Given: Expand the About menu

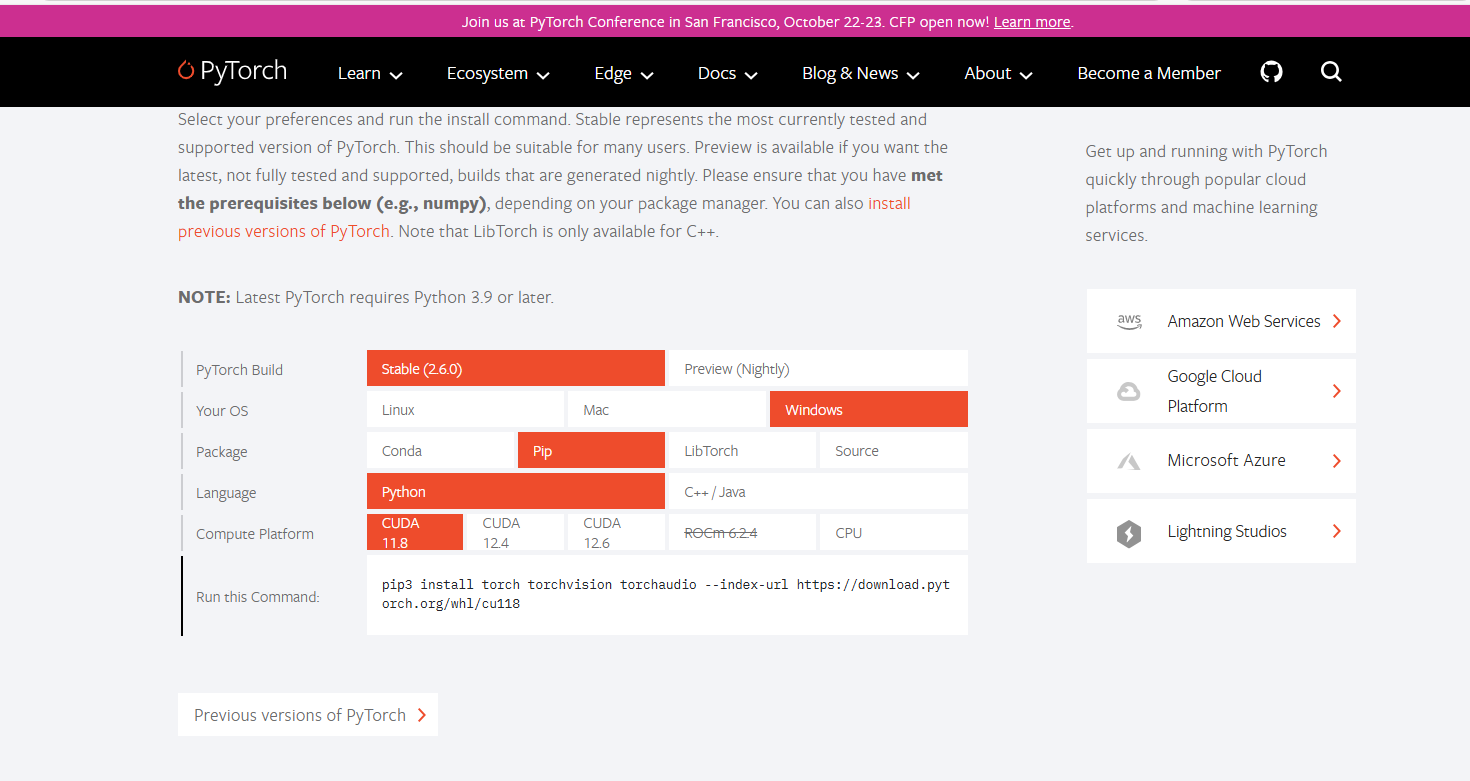Looking at the screenshot, I should pyautogui.click(x=998, y=73).
